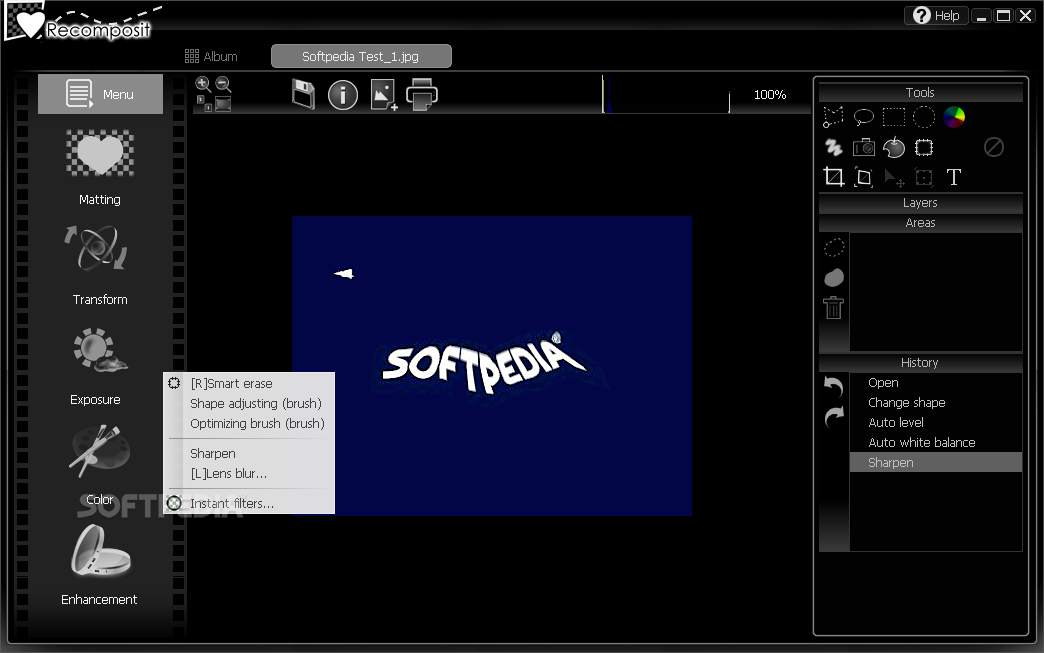This screenshot has height=653, width=1044.
Task: Choose Sharpen from the popup menu
Action: 249,453
